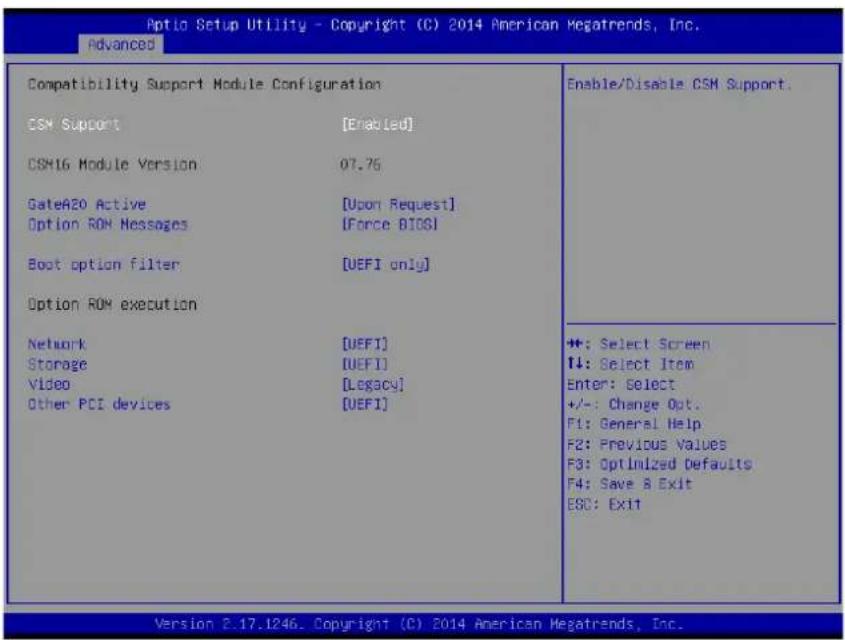
Task: Select the Storage option ROM item
Action: 57,364
